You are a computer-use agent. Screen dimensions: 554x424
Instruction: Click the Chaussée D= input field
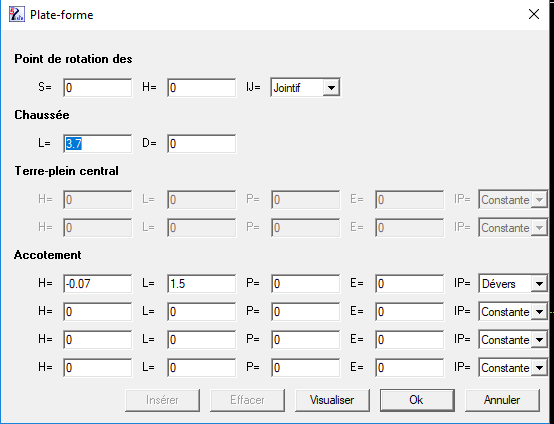pos(201,143)
